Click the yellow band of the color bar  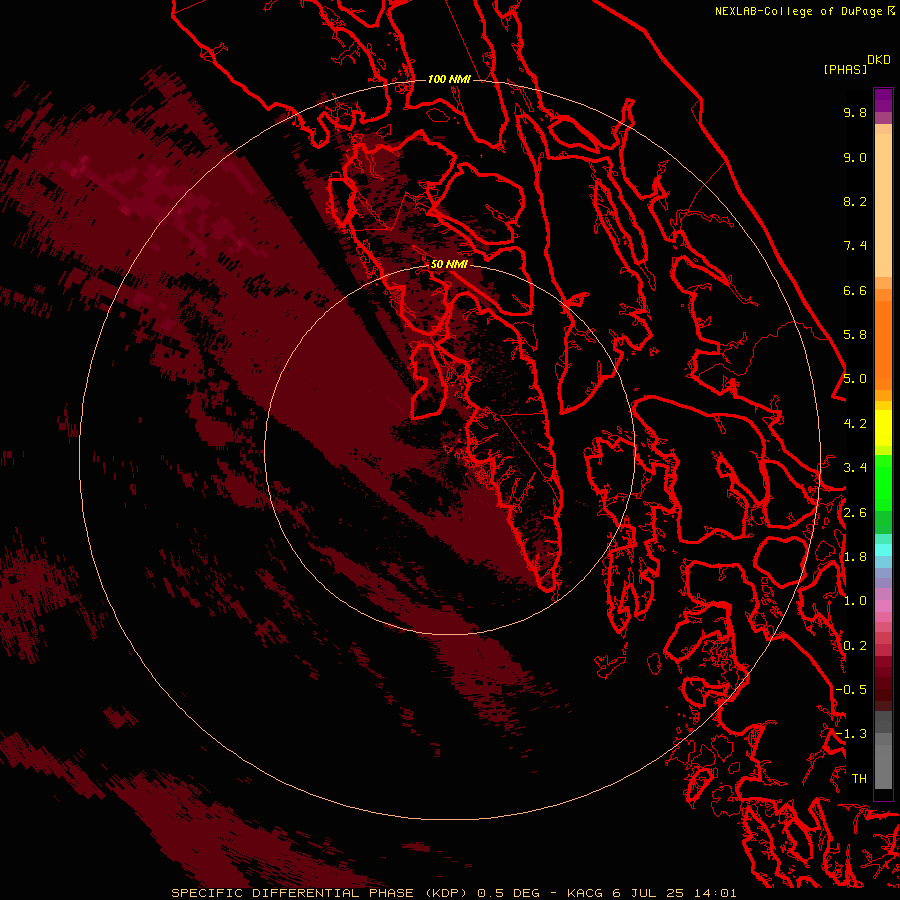[883, 427]
